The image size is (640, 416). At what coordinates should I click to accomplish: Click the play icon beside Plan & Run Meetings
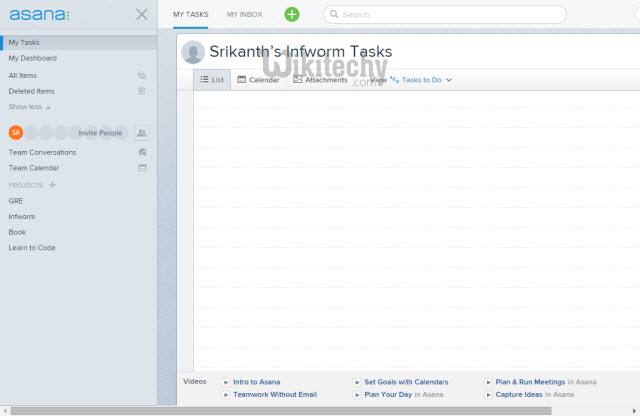coord(488,382)
